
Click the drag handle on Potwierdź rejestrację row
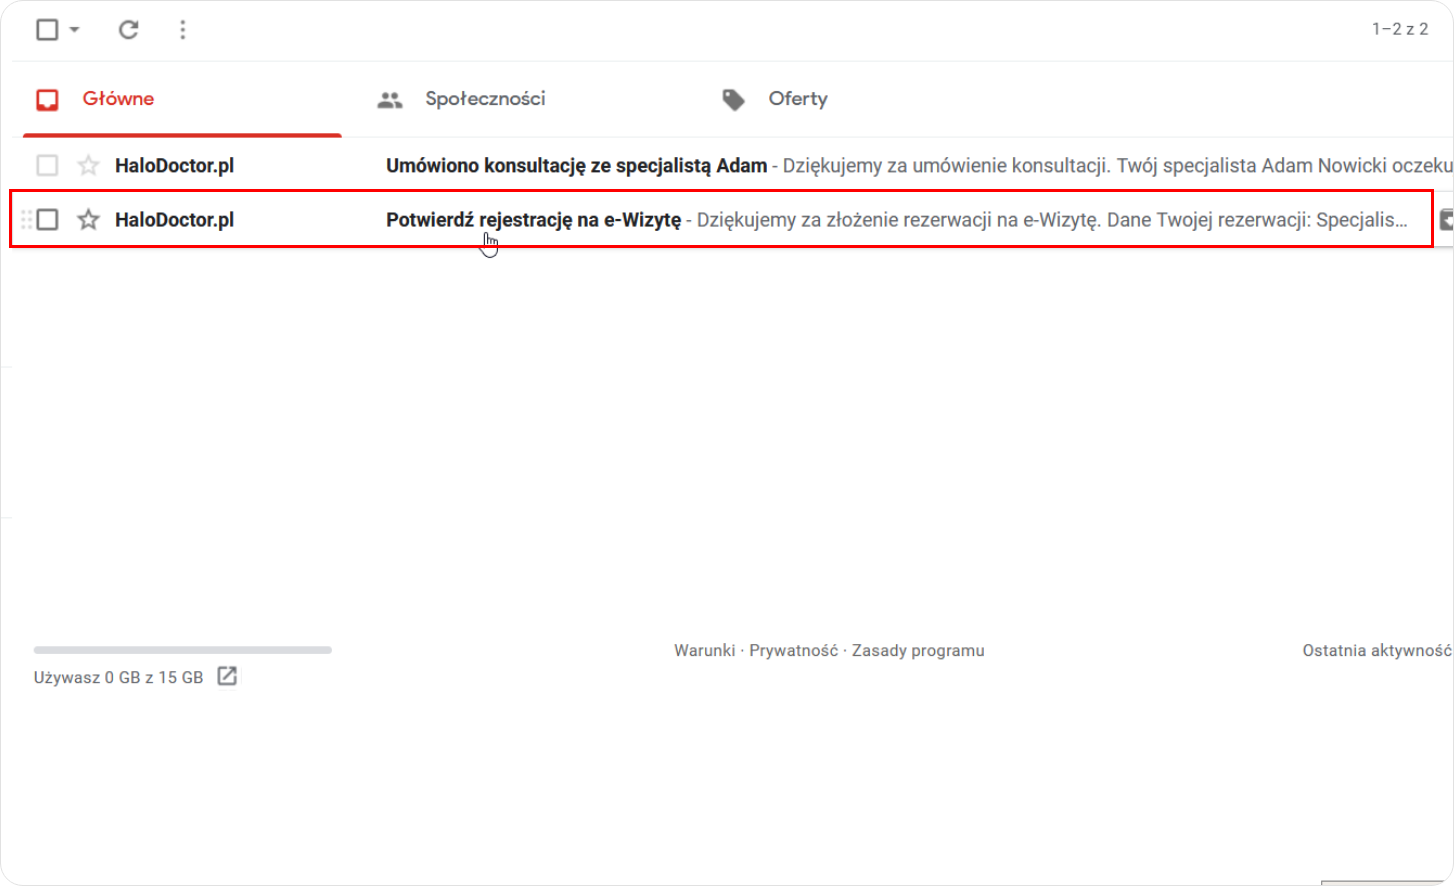coord(26,219)
